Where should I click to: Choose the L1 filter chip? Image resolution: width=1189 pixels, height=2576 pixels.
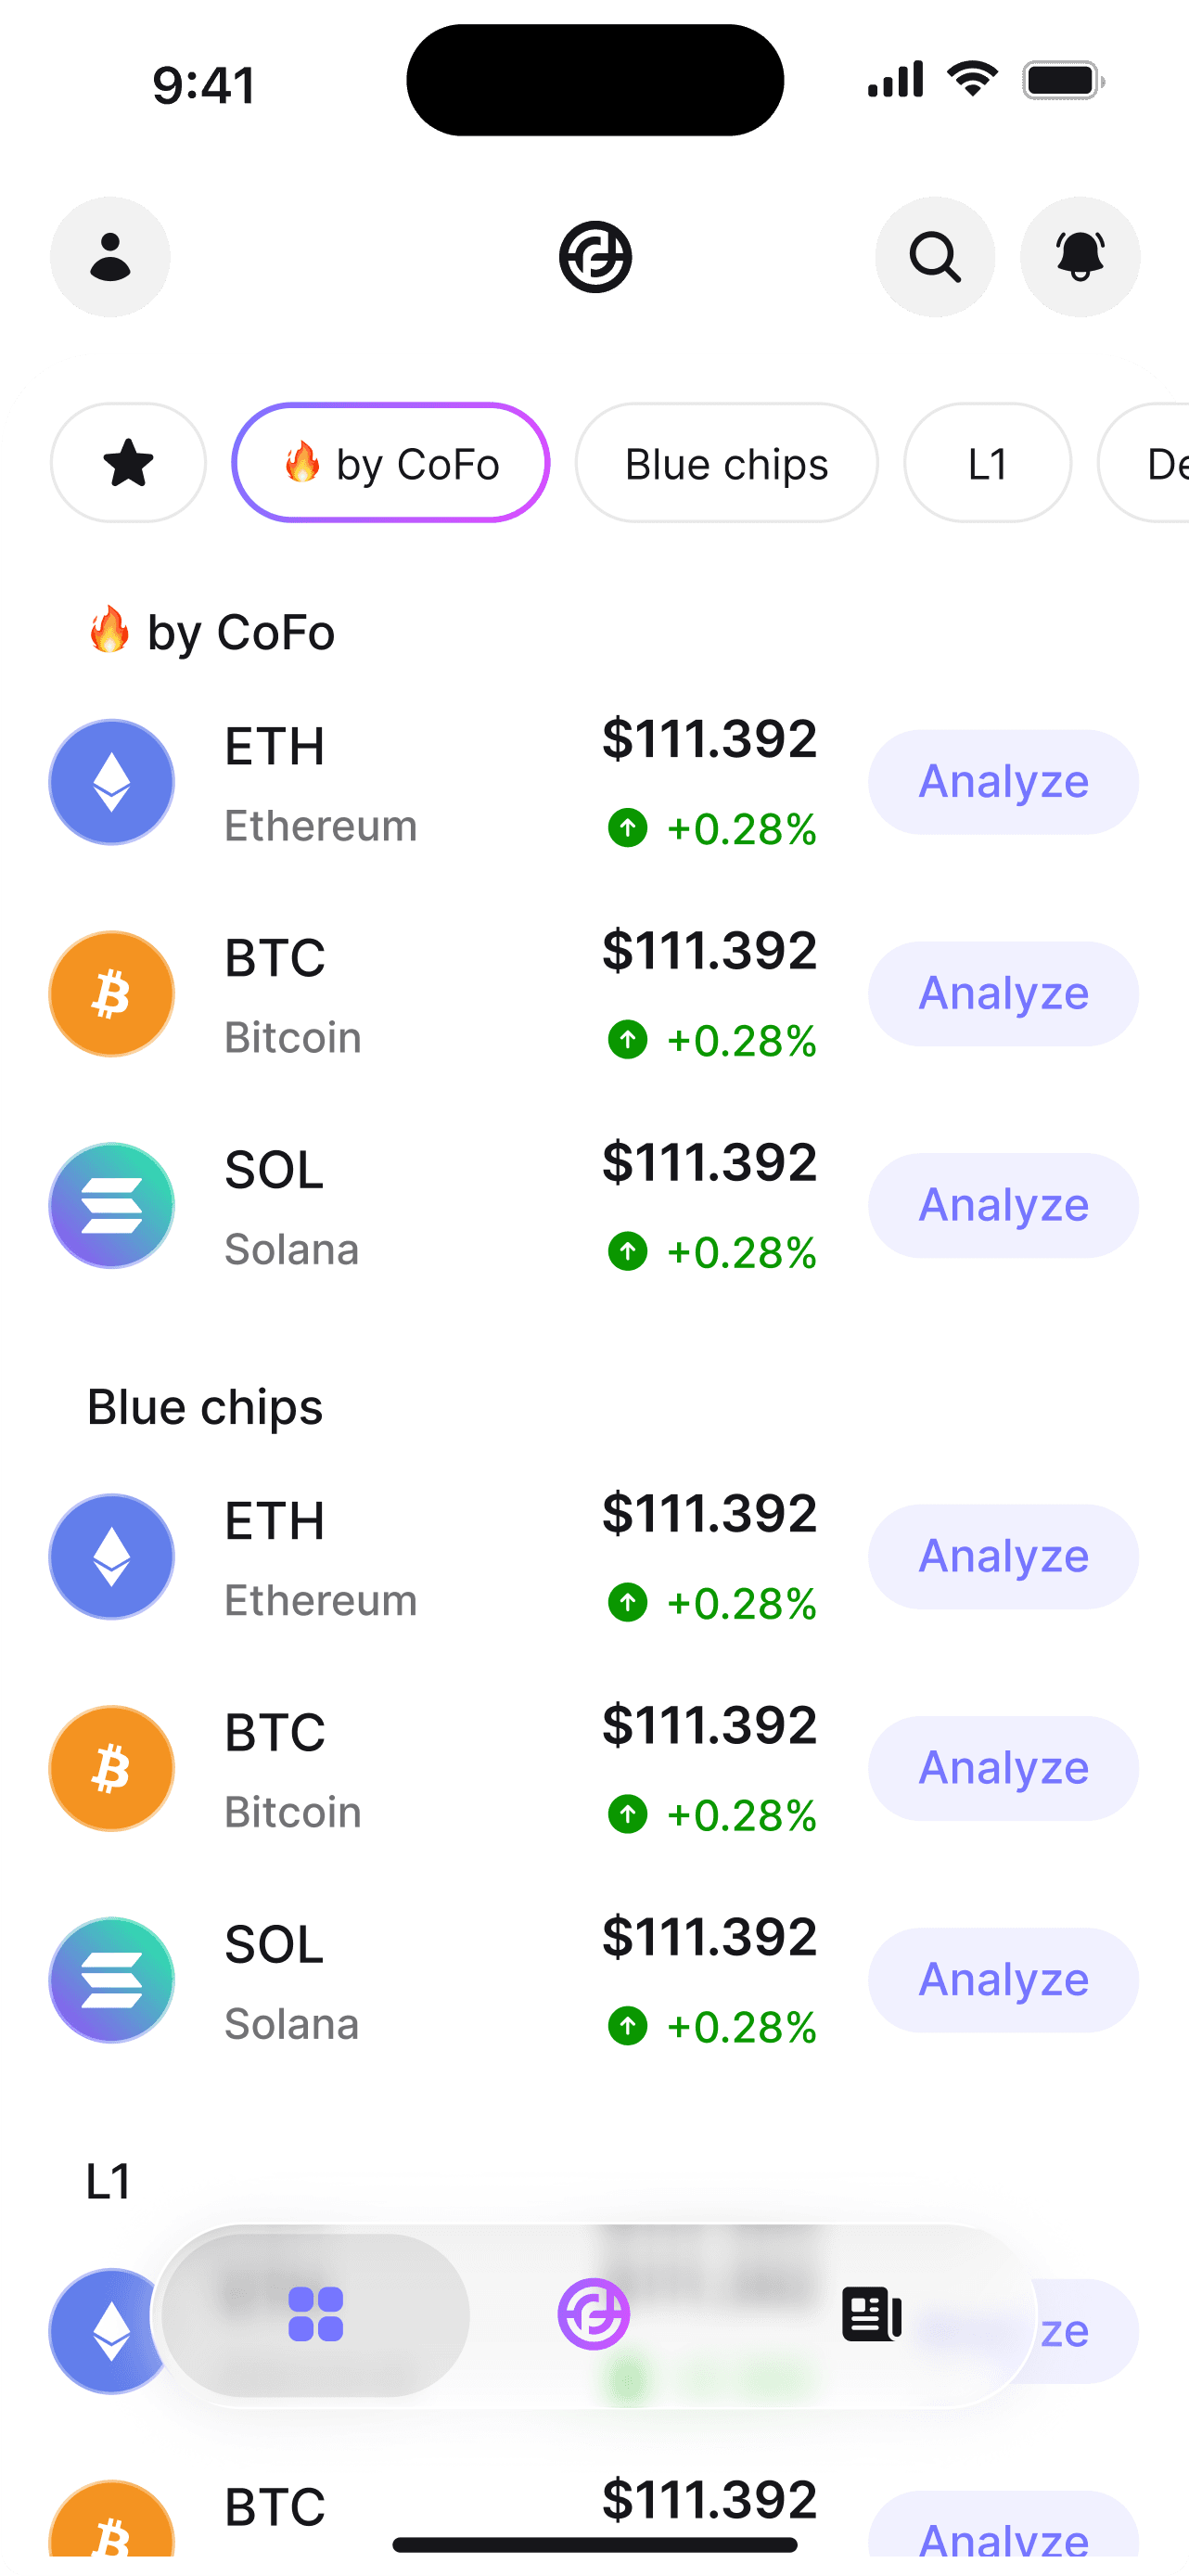pyautogui.click(x=987, y=463)
